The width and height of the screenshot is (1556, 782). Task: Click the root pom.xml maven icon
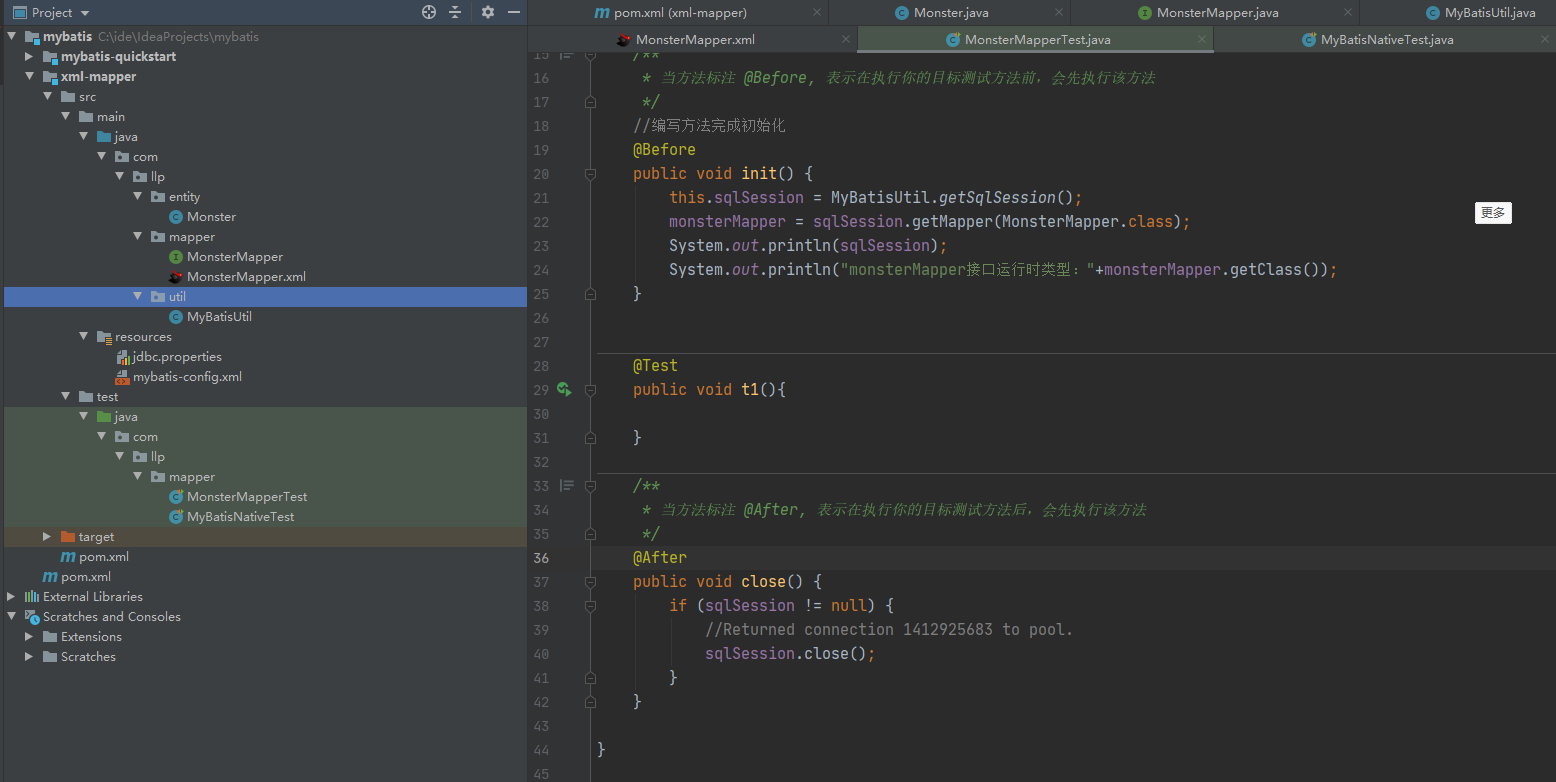[x=50, y=576]
